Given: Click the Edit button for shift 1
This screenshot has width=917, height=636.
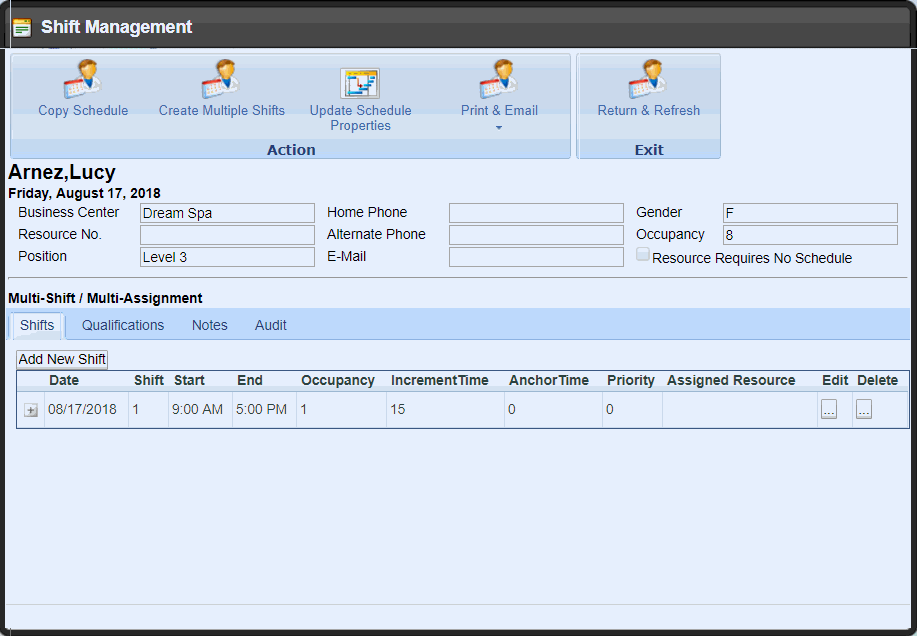Looking at the screenshot, I should 829,409.
